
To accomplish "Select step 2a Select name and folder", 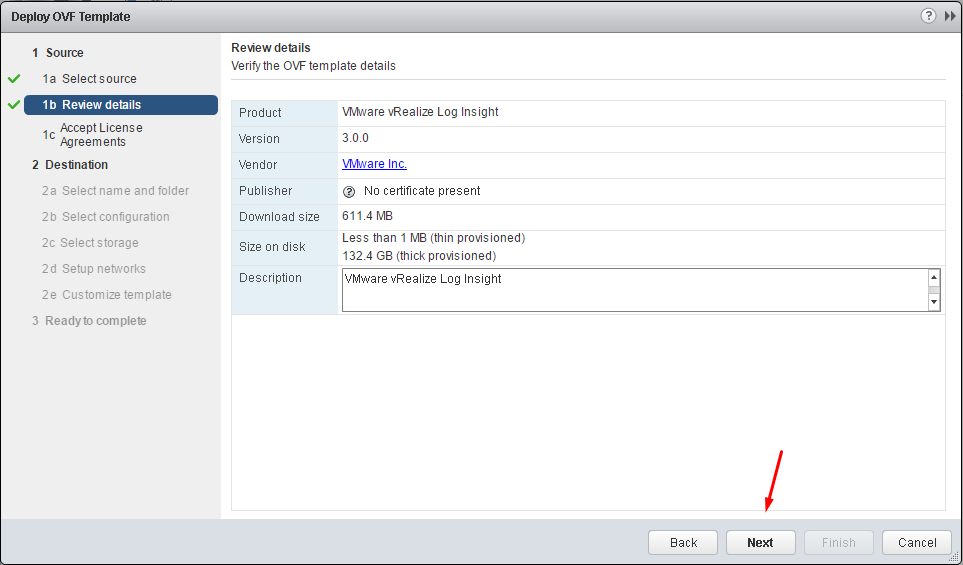I will (115, 191).
